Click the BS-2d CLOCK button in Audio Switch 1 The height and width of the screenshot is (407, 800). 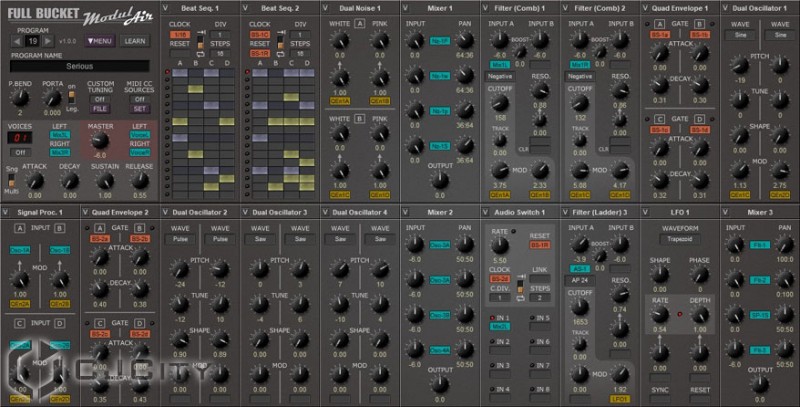(x=499, y=279)
